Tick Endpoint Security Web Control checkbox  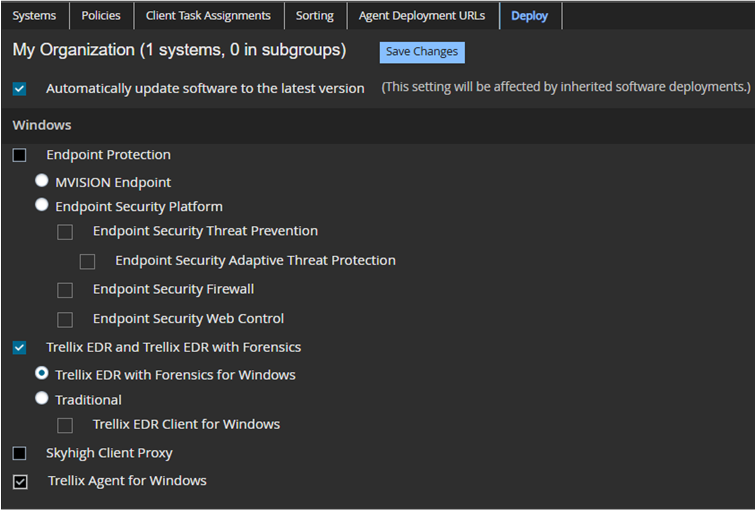coord(65,320)
